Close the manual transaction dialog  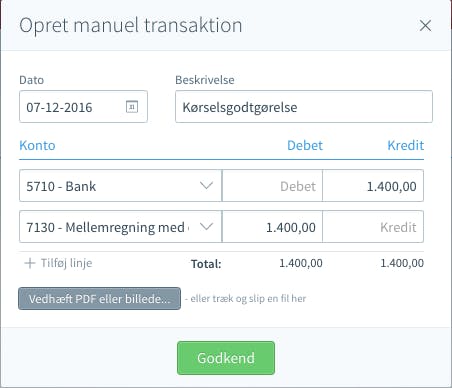click(425, 25)
